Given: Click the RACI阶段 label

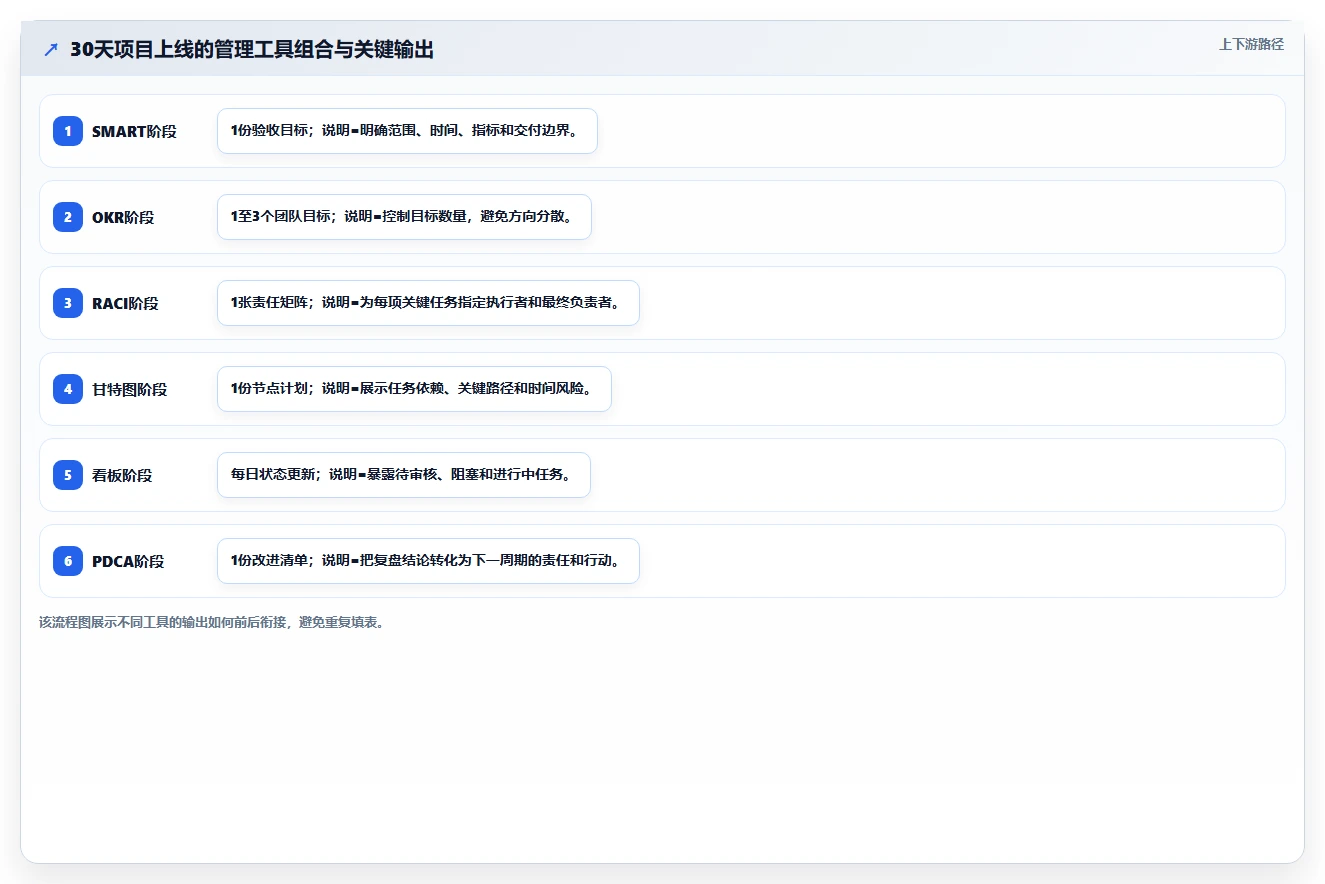Looking at the screenshot, I should click(x=125, y=303).
